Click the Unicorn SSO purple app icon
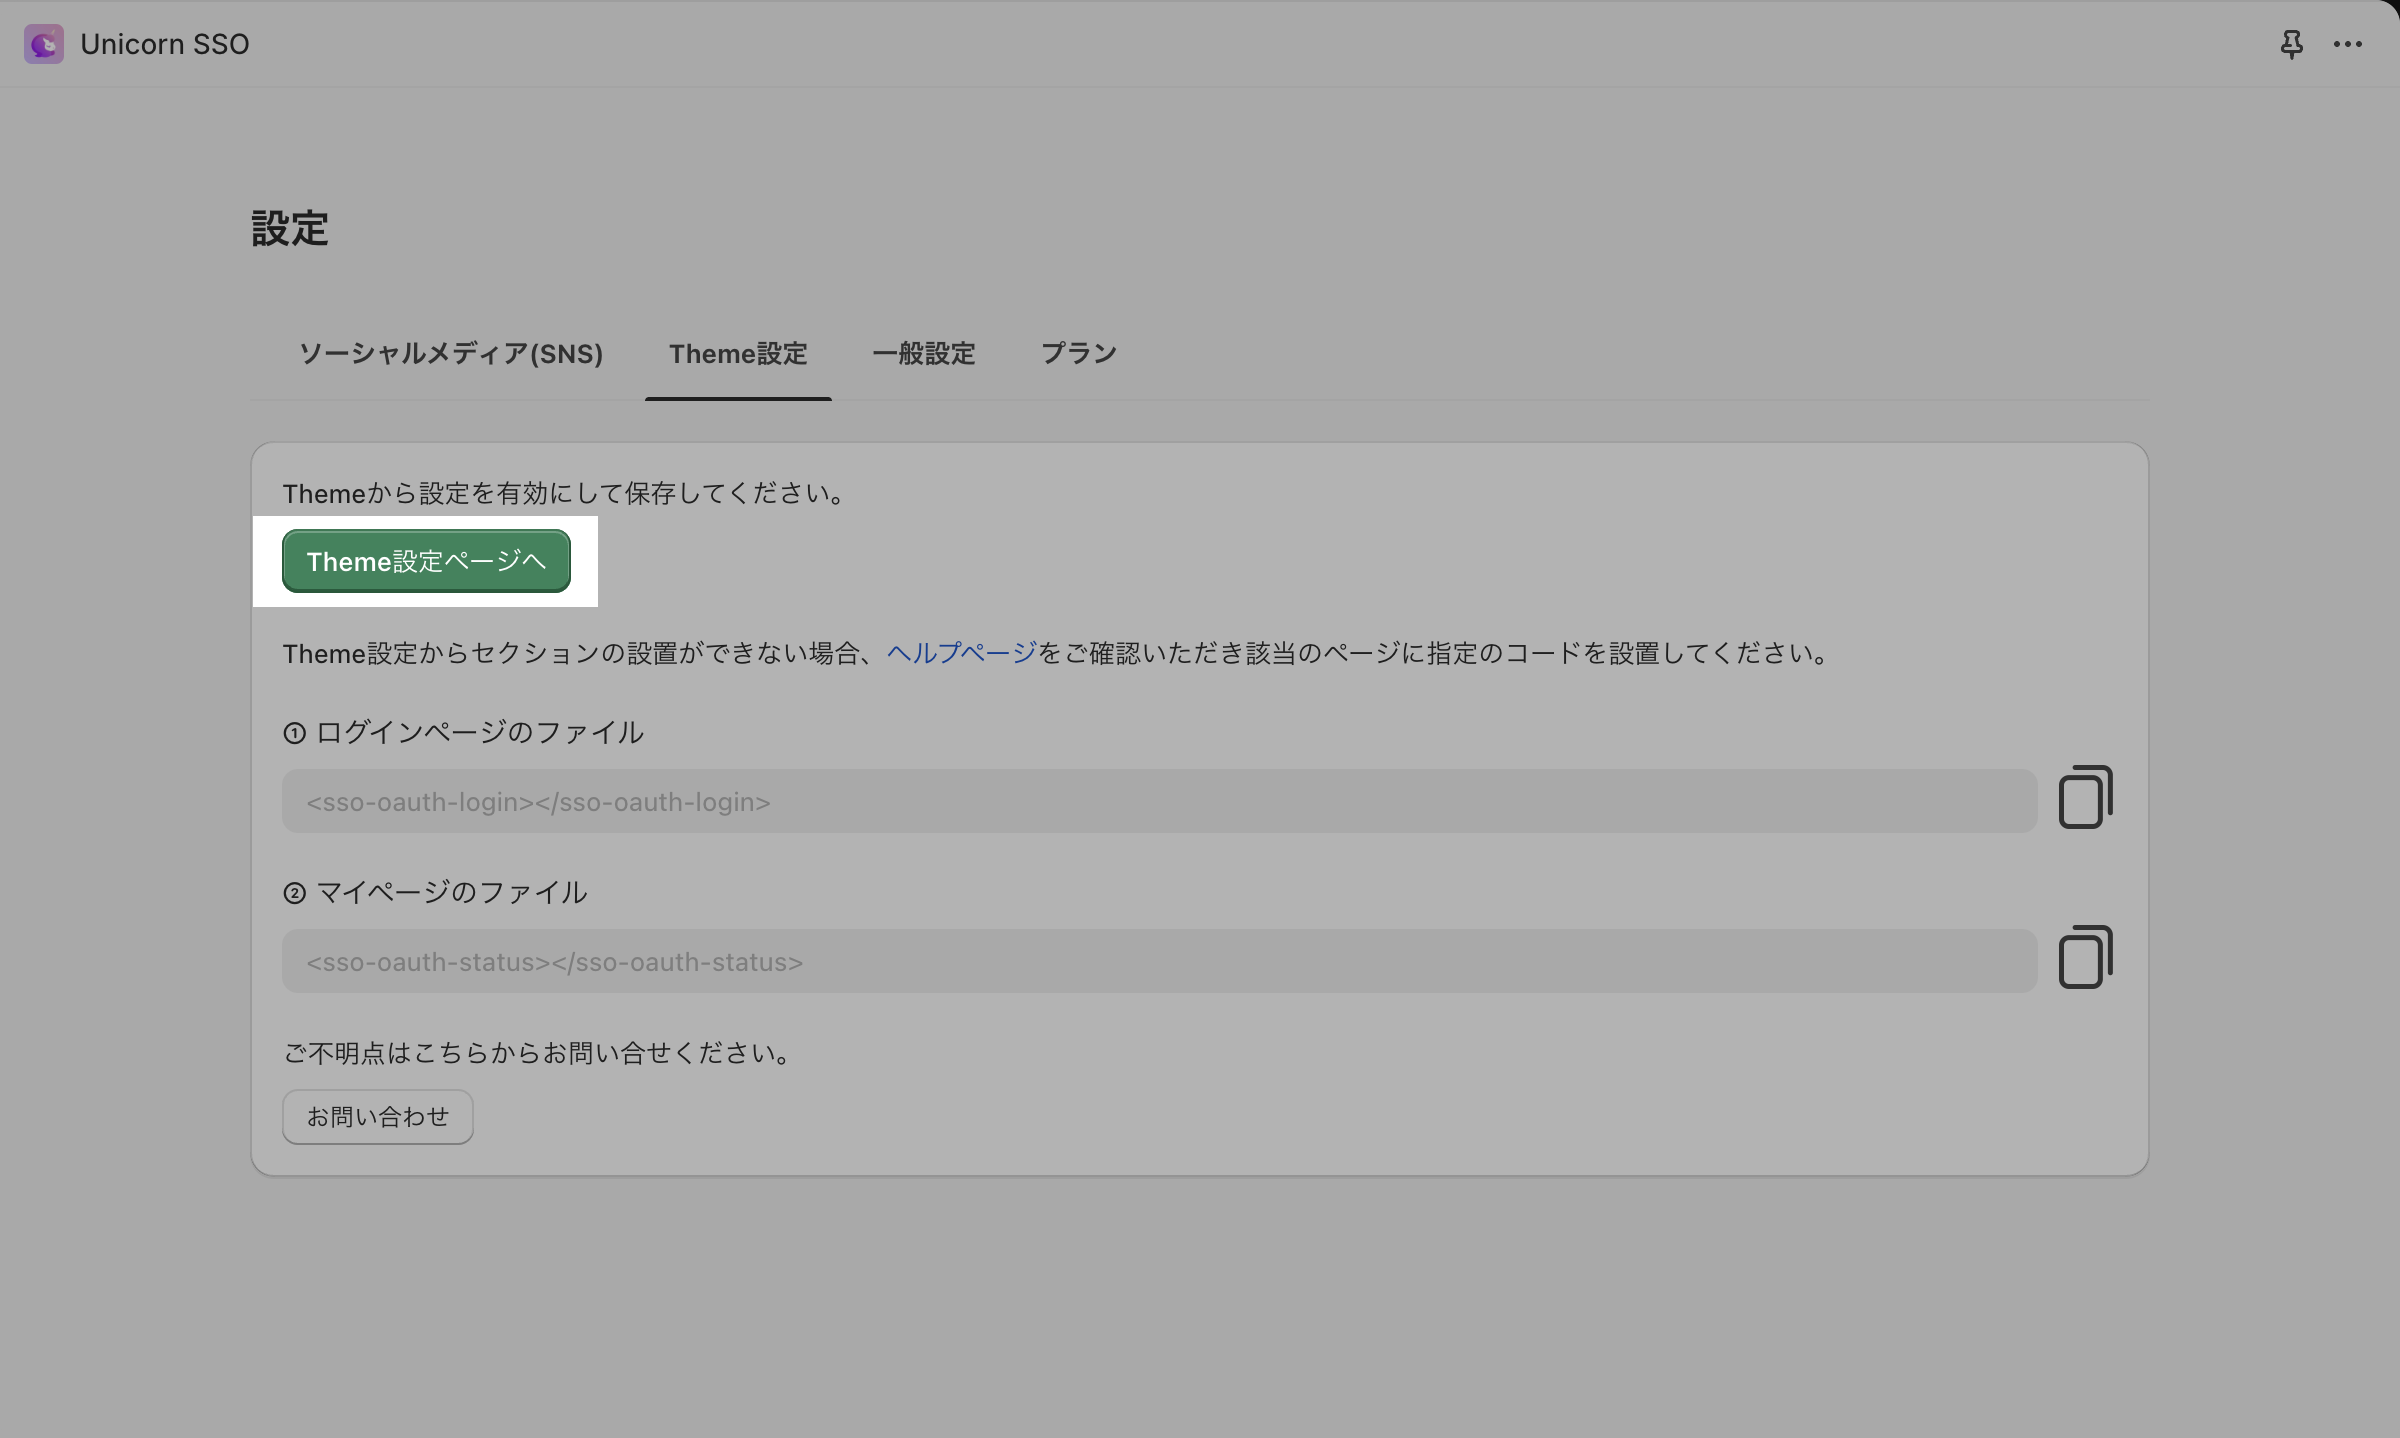This screenshot has height=1438, width=2400. (44, 44)
